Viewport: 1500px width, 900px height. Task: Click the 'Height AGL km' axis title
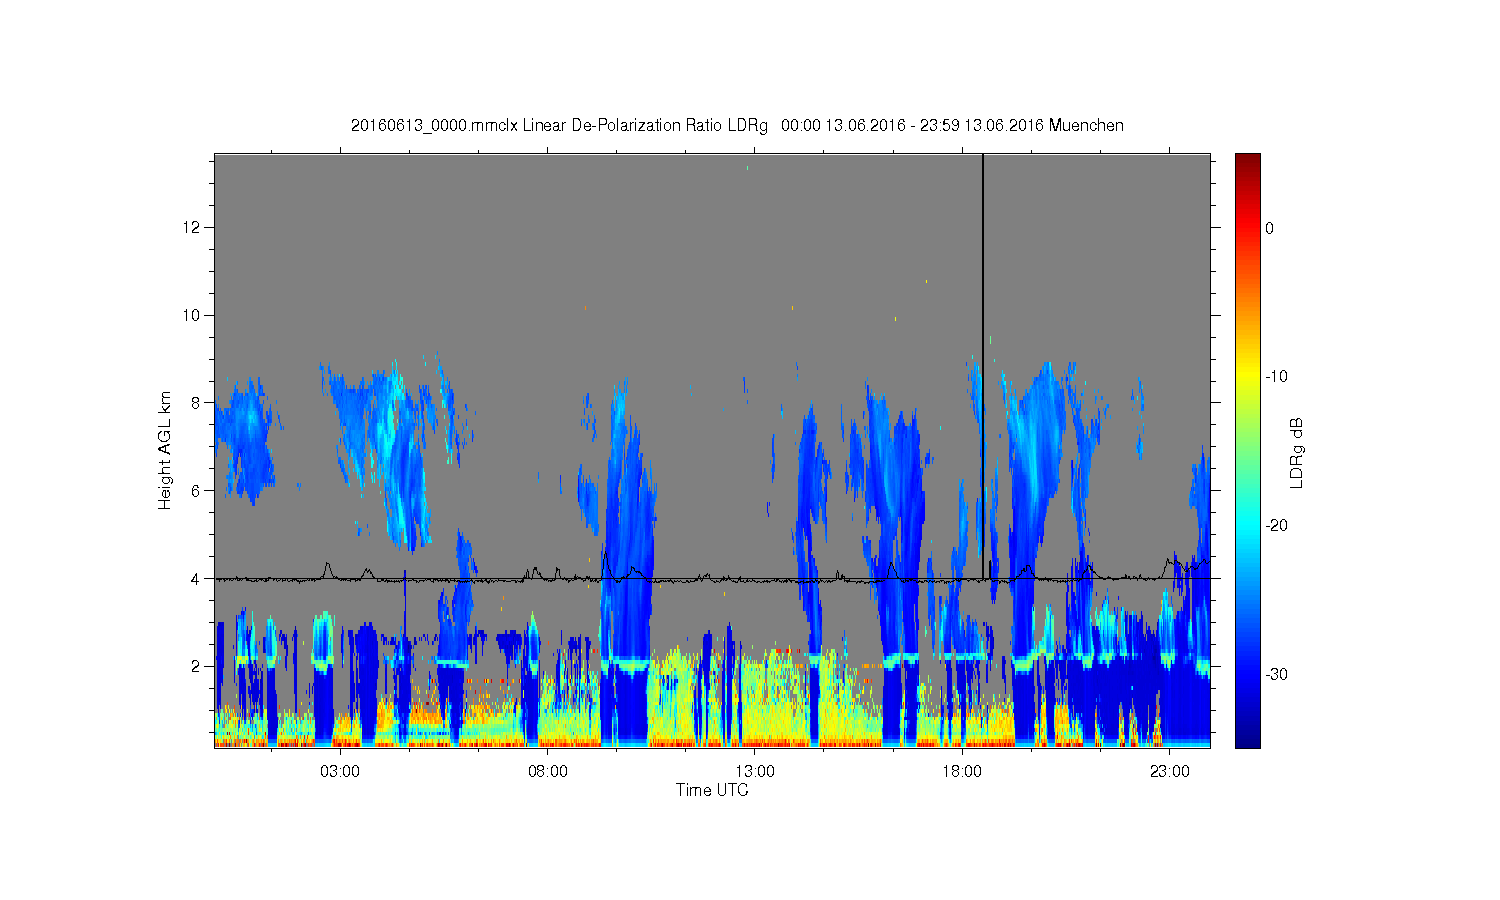165,450
